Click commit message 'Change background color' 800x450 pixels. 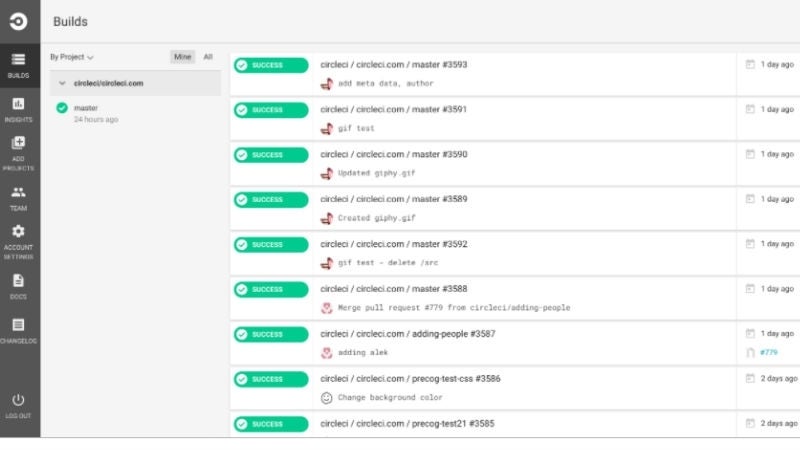390,398
